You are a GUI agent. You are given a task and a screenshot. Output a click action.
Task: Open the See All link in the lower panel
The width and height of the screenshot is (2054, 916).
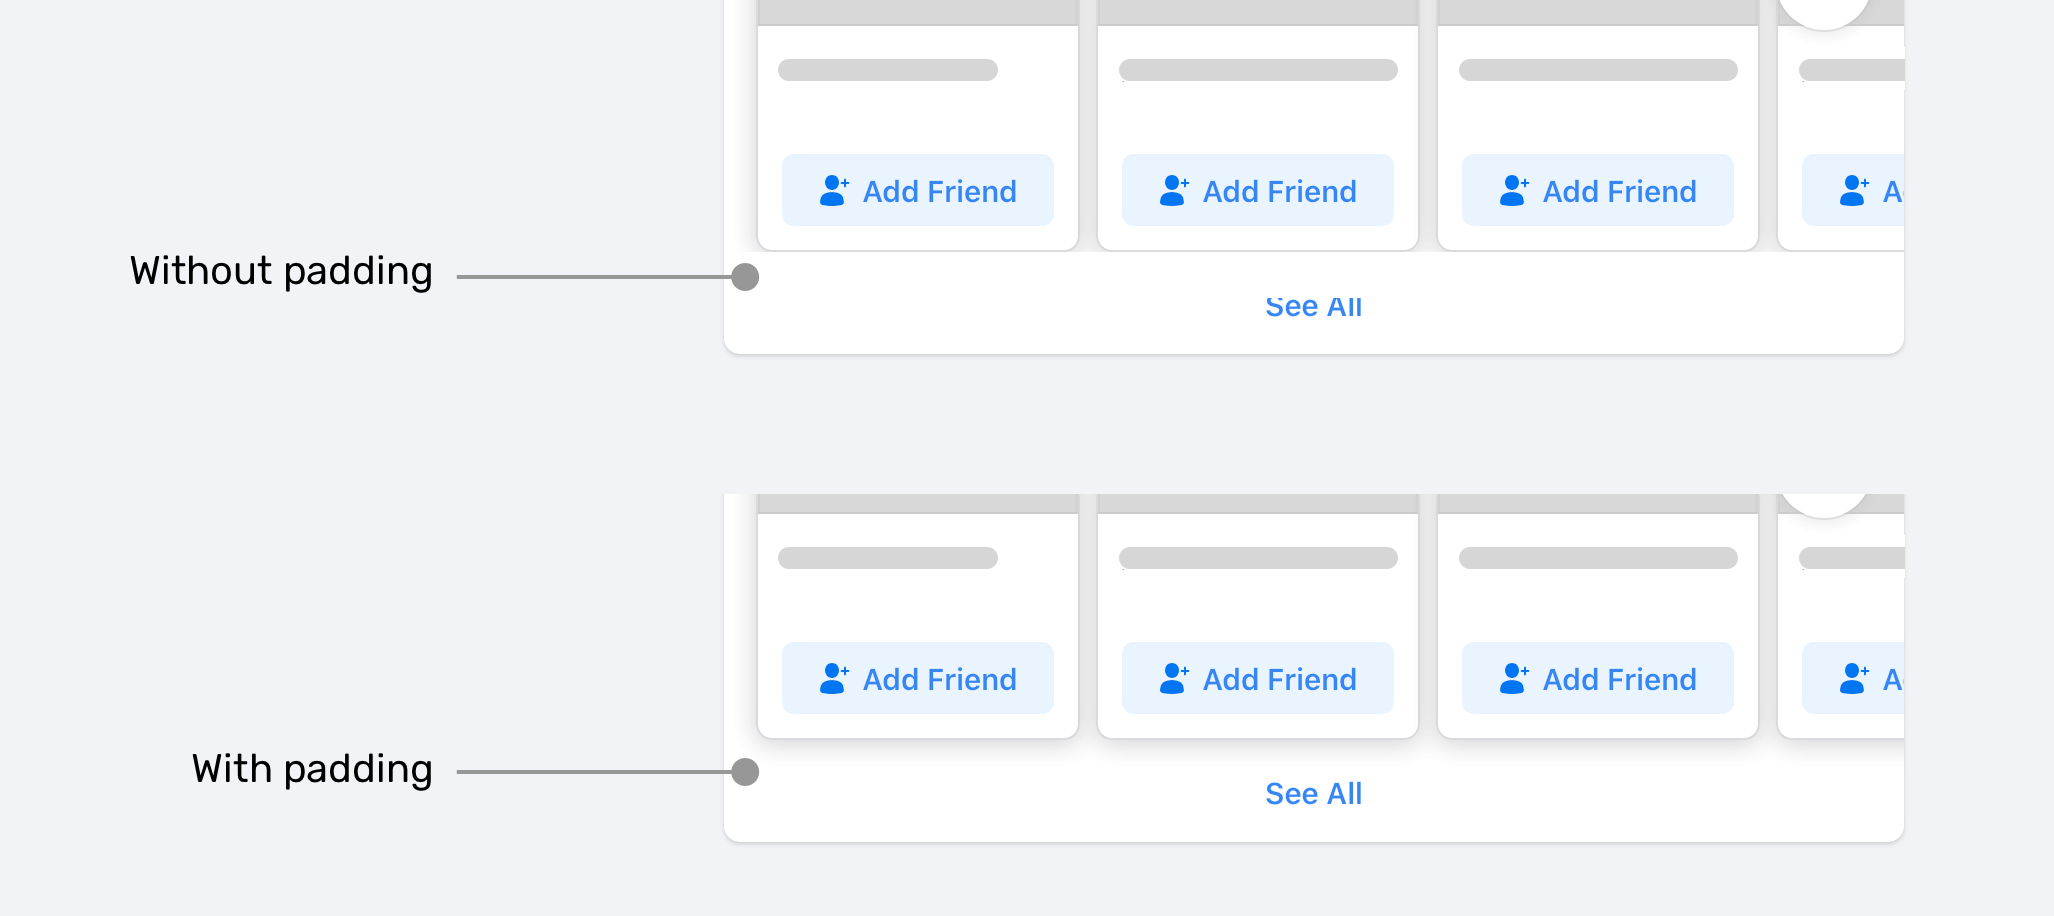point(1313,794)
